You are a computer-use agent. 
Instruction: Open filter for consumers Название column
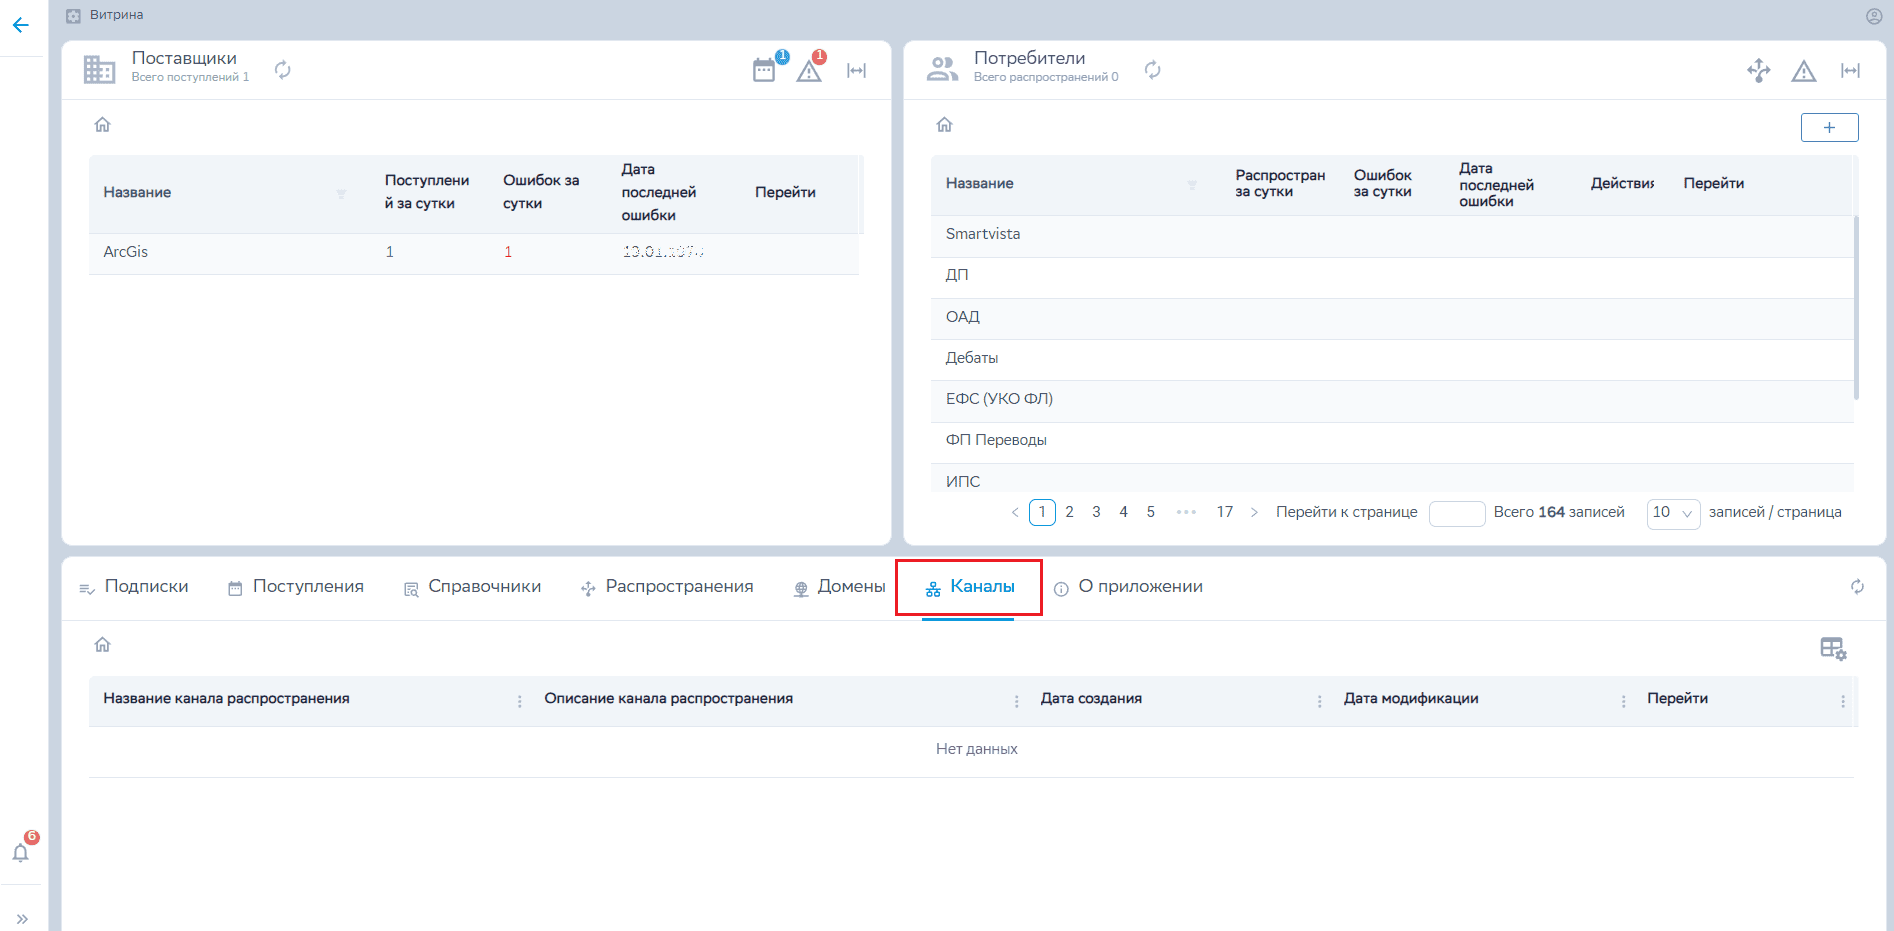pyautogui.click(x=1192, y=185)
